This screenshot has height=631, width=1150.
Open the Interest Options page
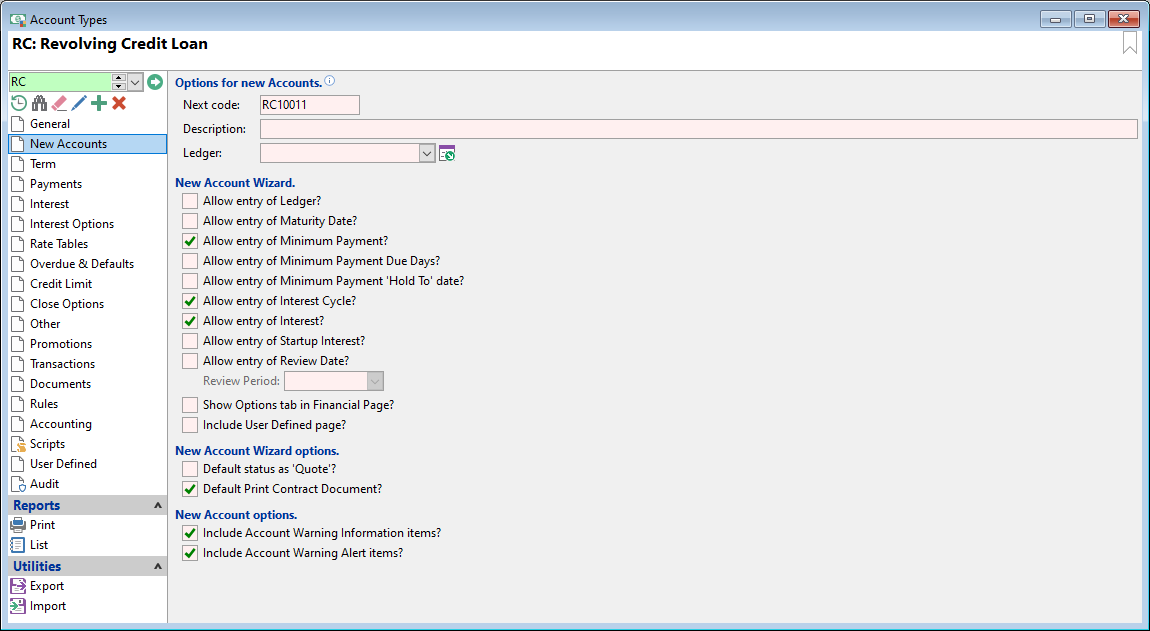(72, 224)
